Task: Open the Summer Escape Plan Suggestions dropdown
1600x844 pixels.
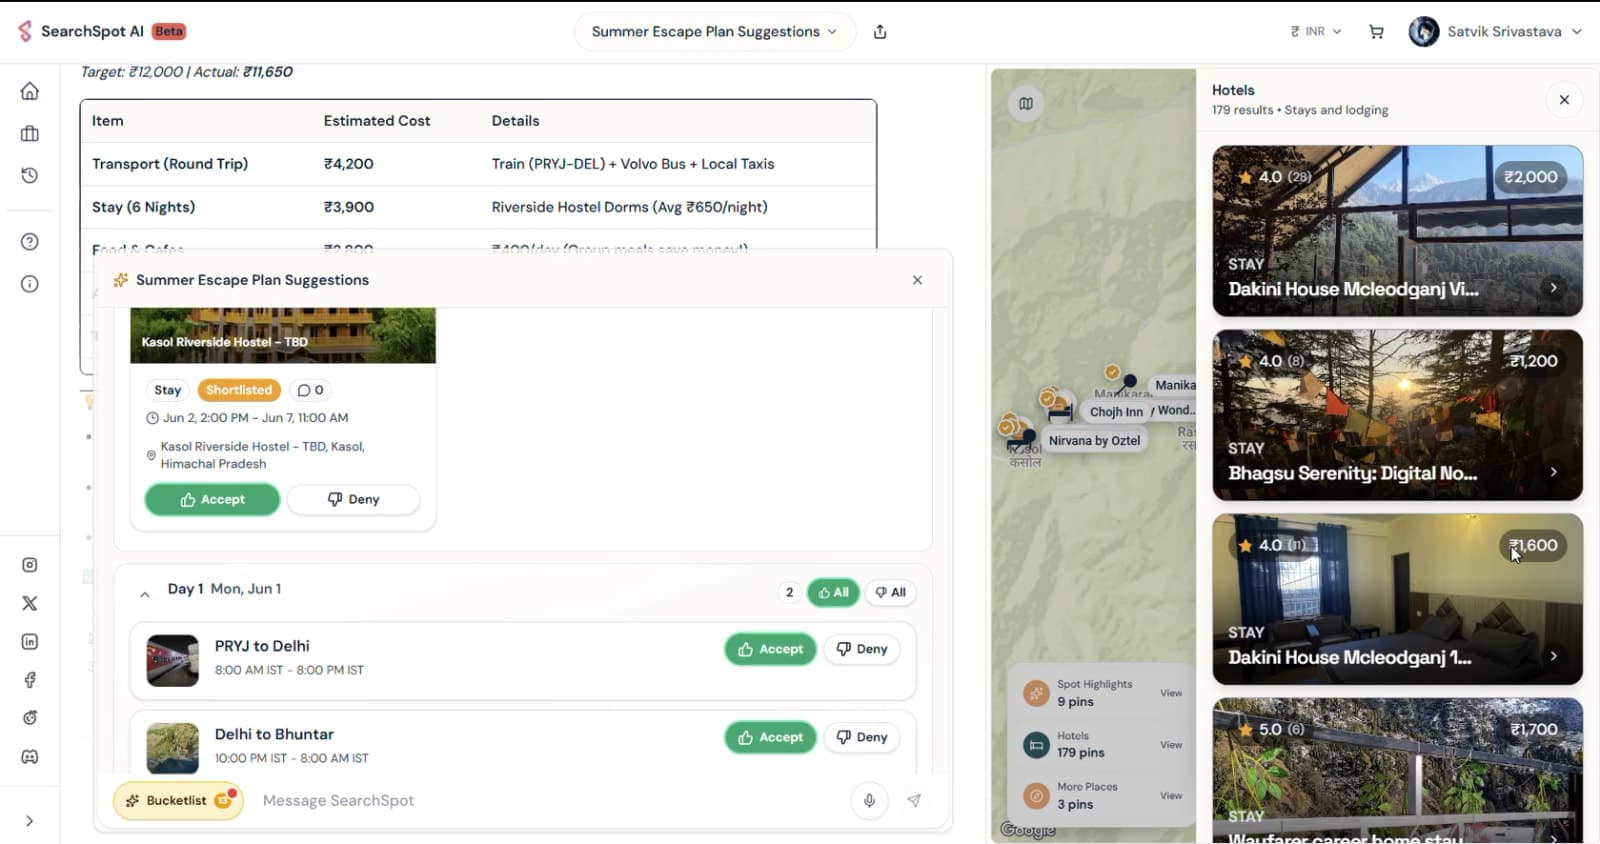Action: click(715, 32)
